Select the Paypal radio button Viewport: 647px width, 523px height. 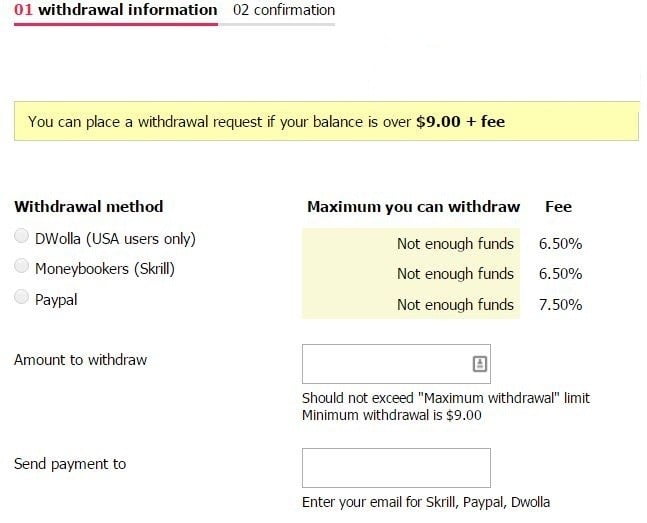coord(21,297)
